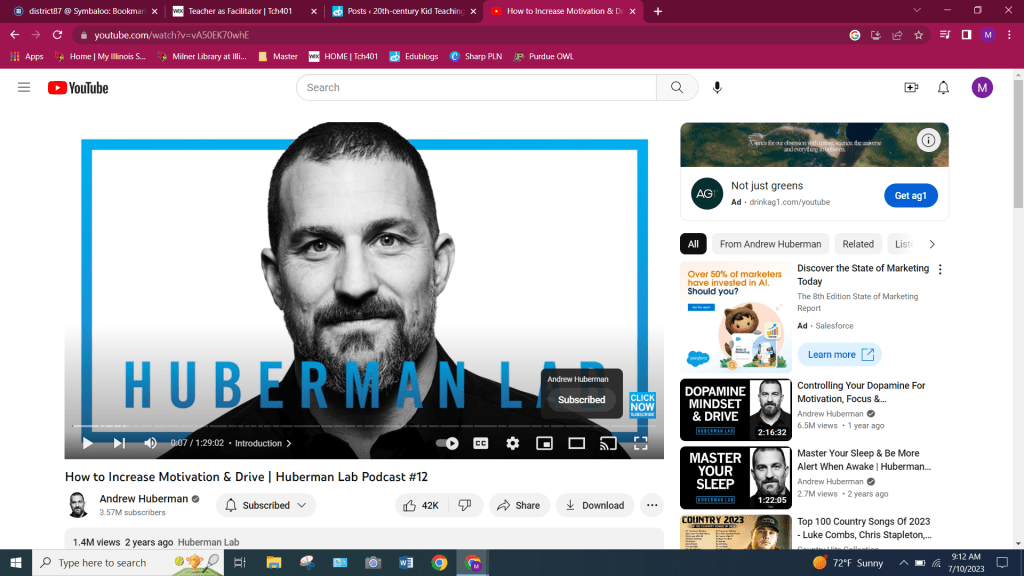
Task: Open the Edublogs bookmark
Action: pyautogui.click(x=414, y=57)
